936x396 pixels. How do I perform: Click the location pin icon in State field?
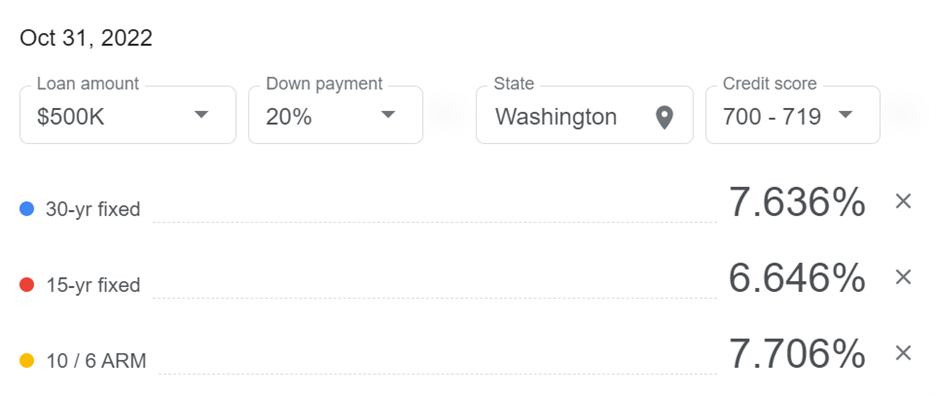(664, 118)
